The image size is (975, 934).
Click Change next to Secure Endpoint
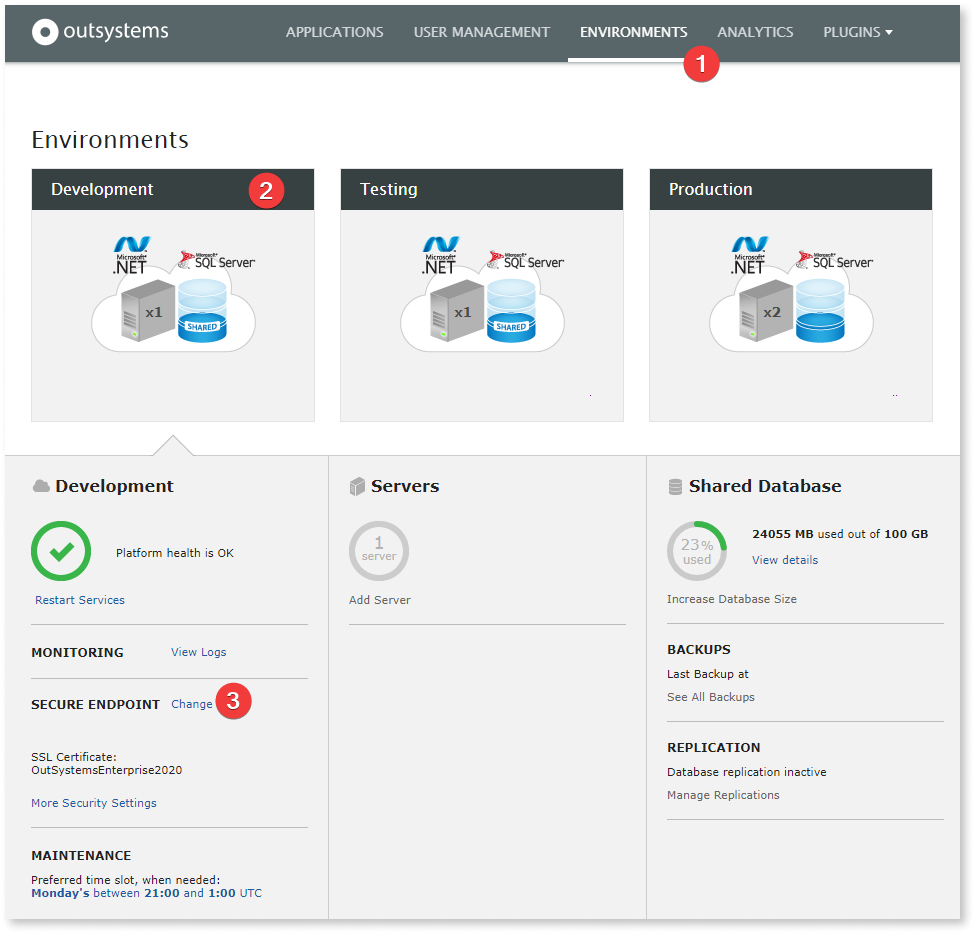tap(191, 703)
